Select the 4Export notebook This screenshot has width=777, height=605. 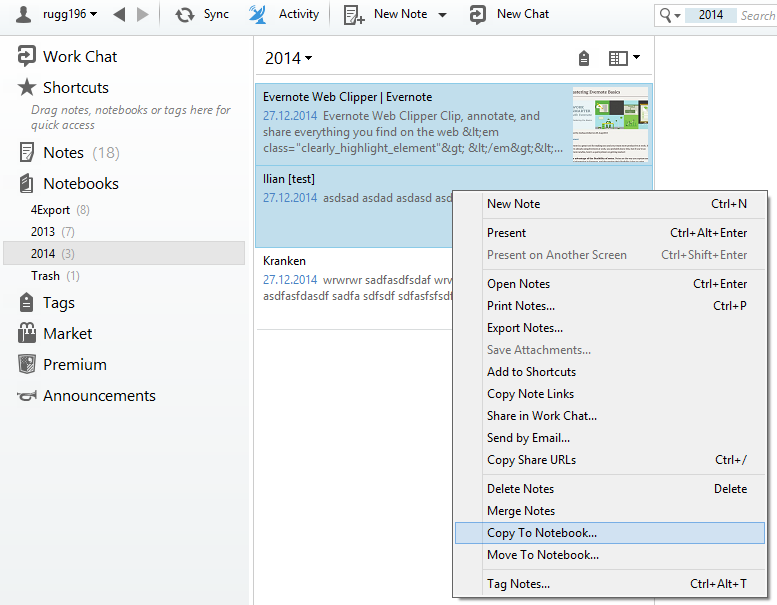[x=60, y=210]
